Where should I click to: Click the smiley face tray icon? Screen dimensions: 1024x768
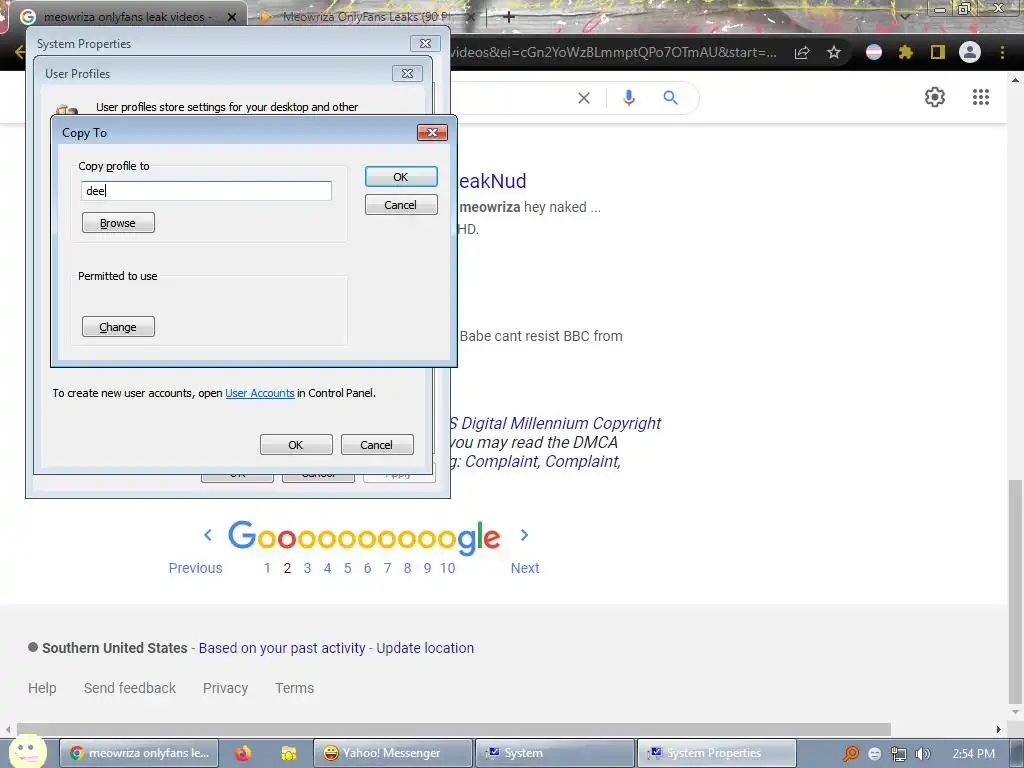(874, 754)
